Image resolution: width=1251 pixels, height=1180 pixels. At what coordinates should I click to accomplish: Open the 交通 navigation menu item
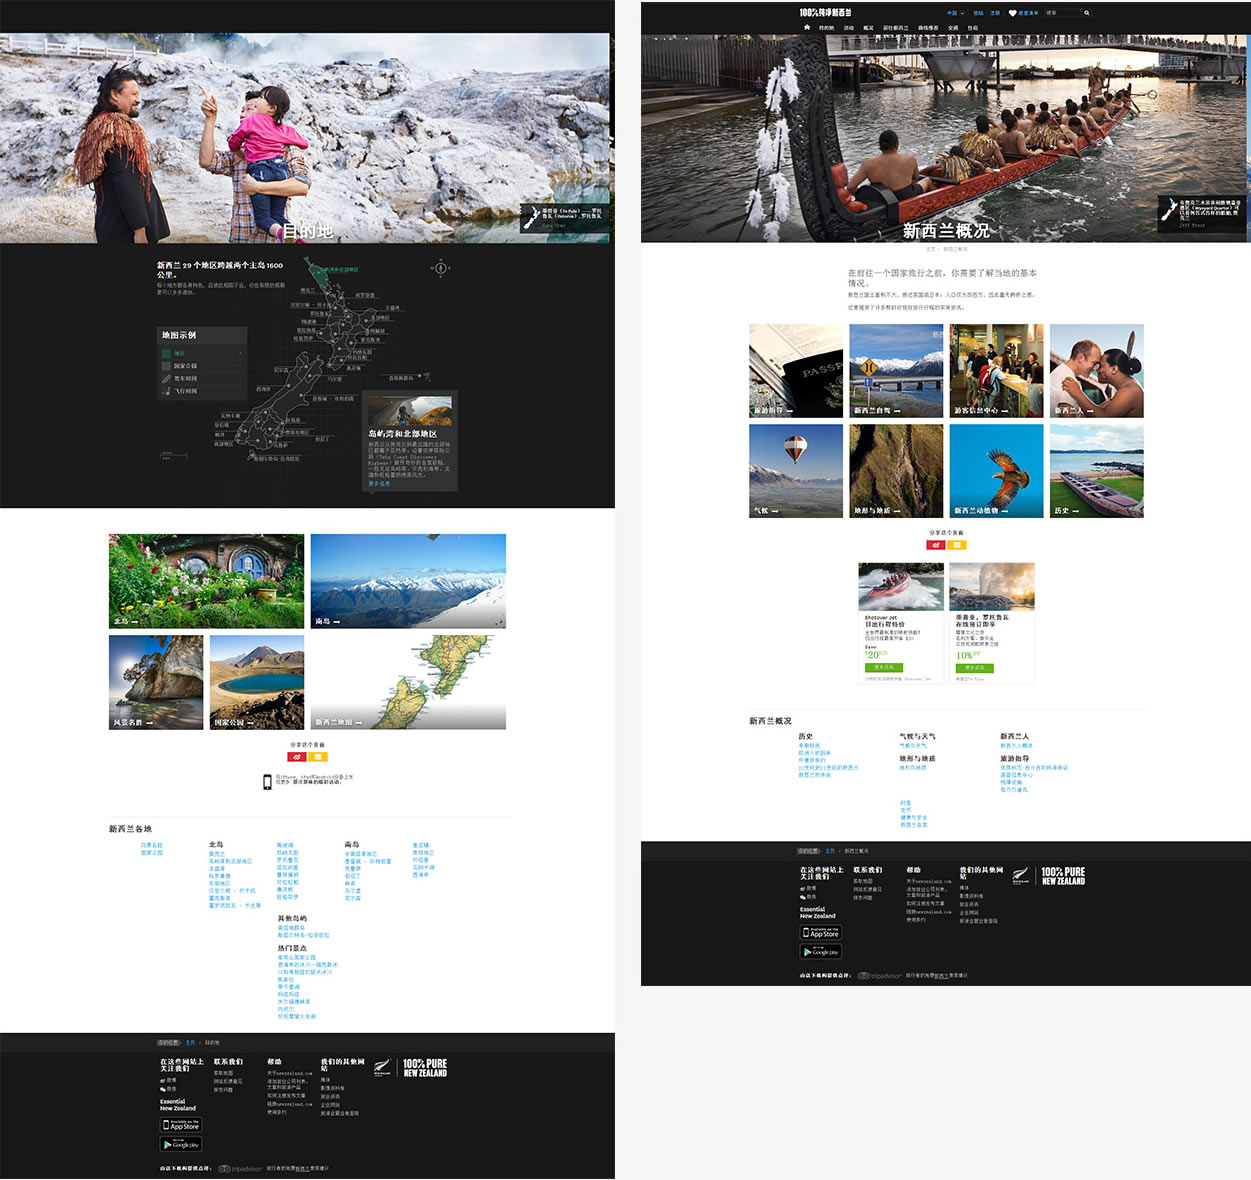pyautogui.click(x=953, y=28)
